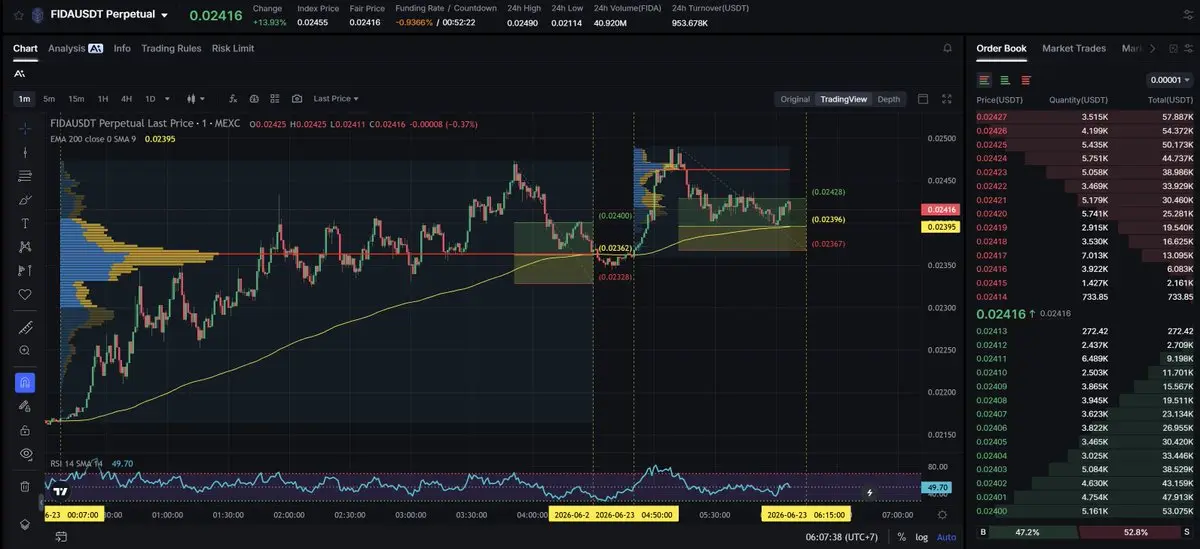
Task: Click bid price 0.02413 in order book
Action: (x=991, y=331)
